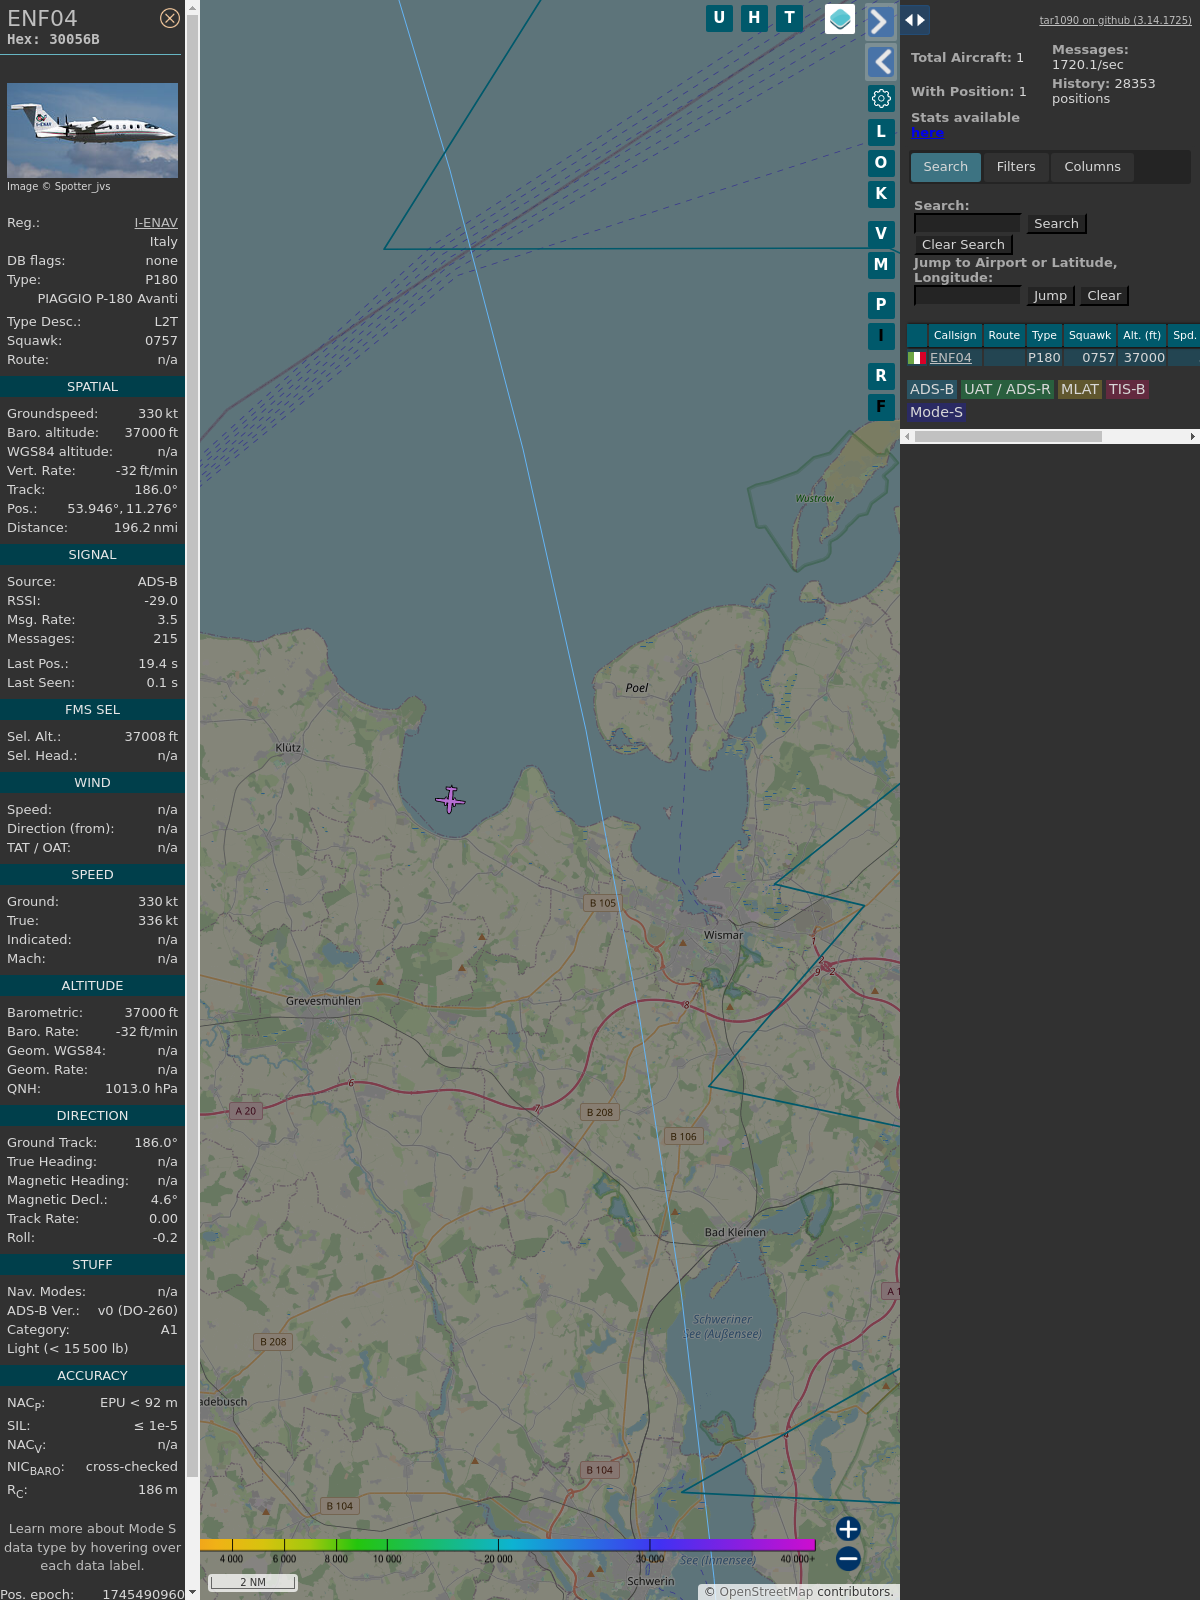This screenshot has height=1600, width=1200.
Task: Select the magenta aircraft icon on map
Action: (450, 799)
